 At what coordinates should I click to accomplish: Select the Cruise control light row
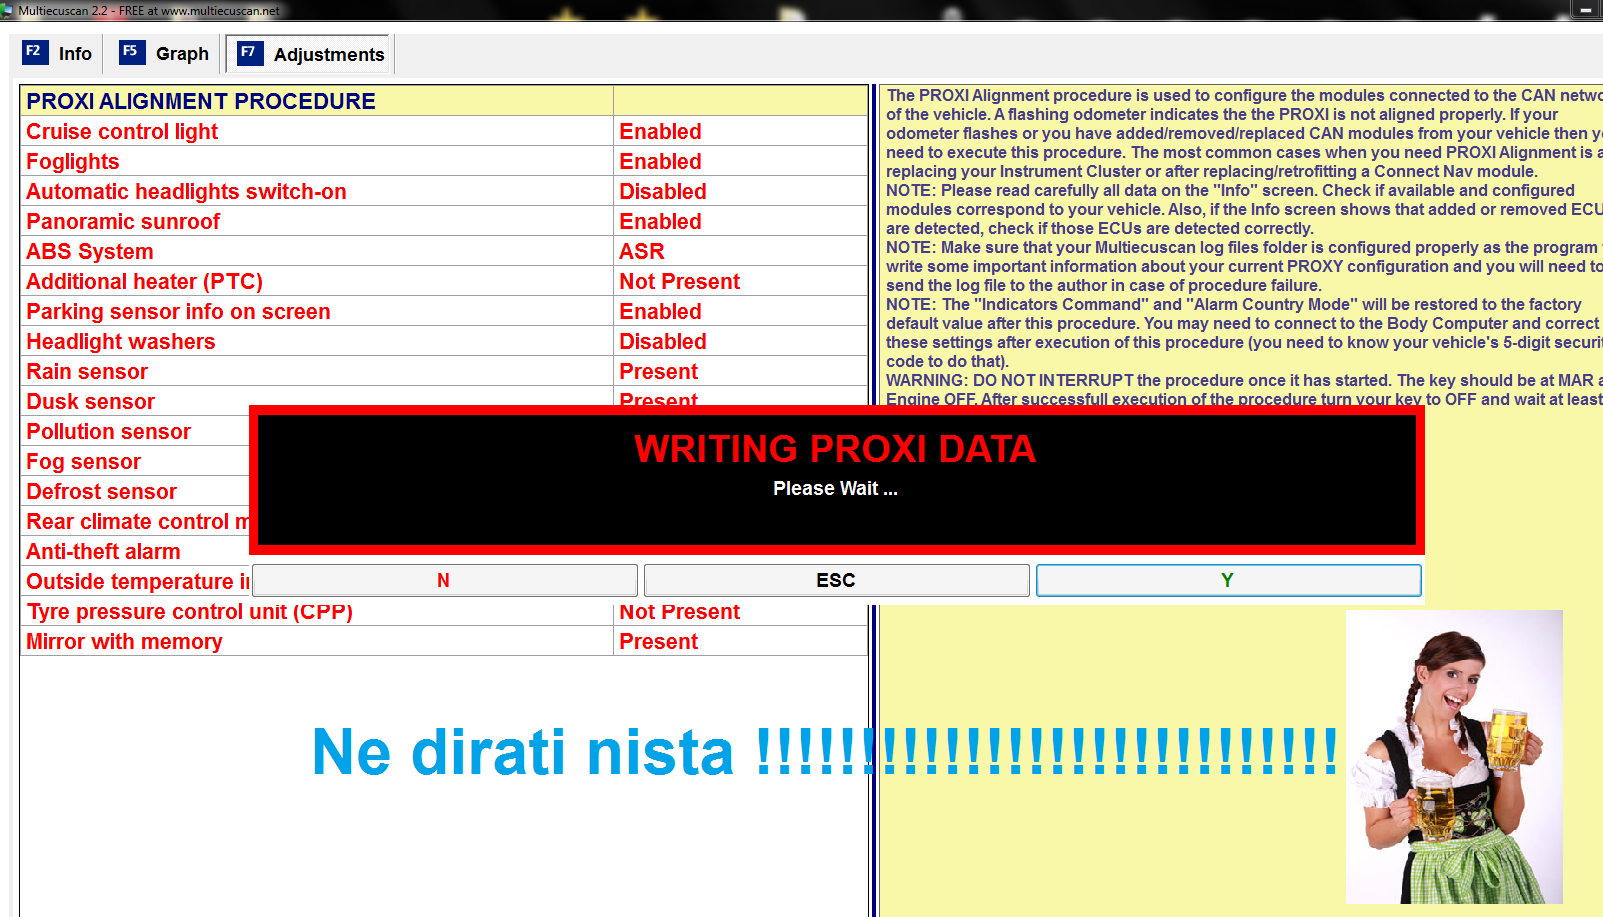pos(122,132)
